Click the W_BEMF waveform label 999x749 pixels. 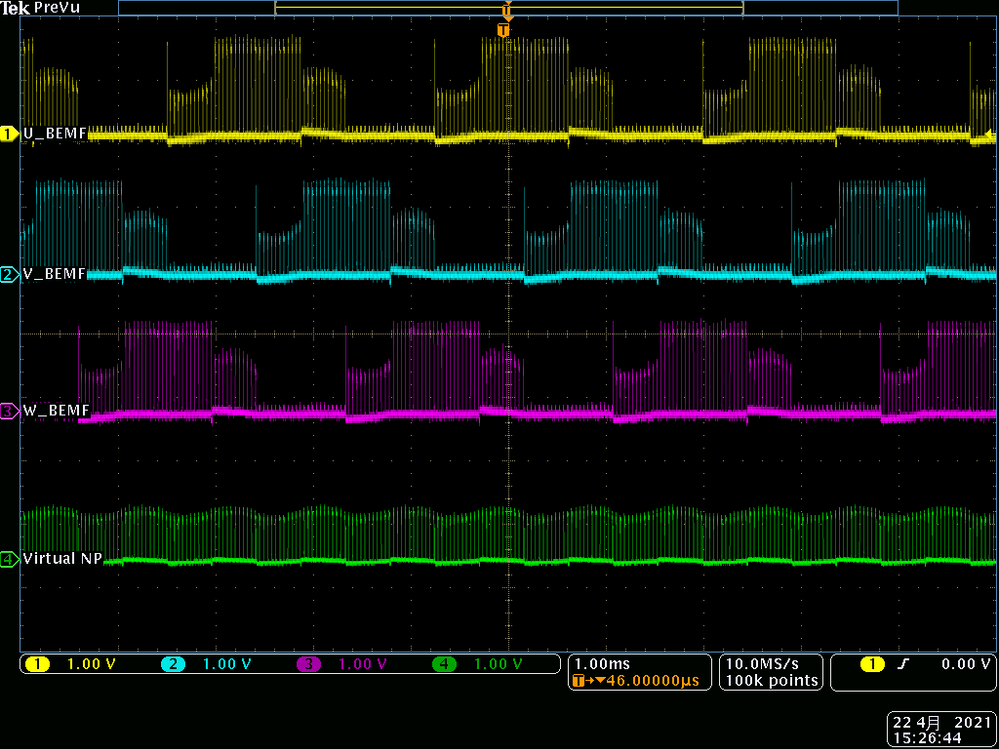55,410
